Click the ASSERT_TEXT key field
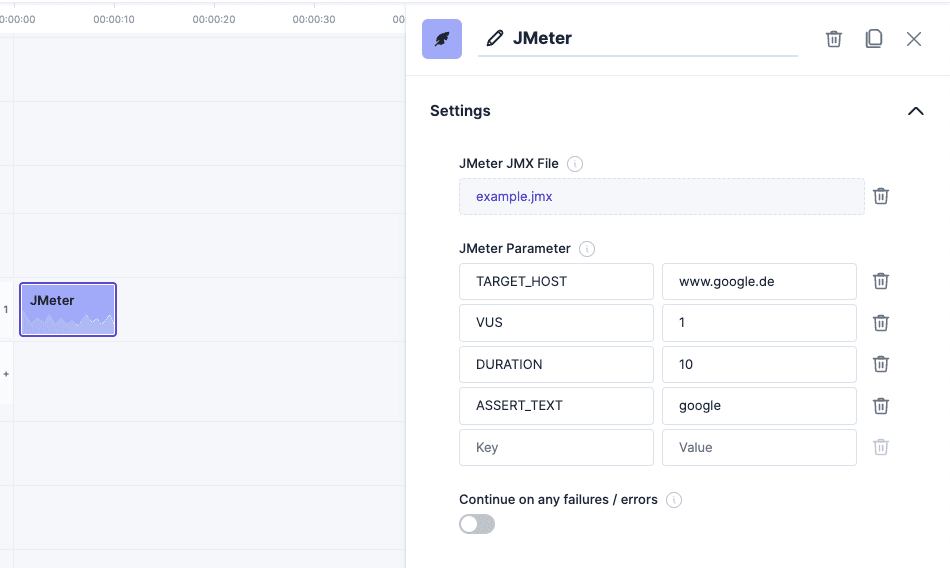 556,406
